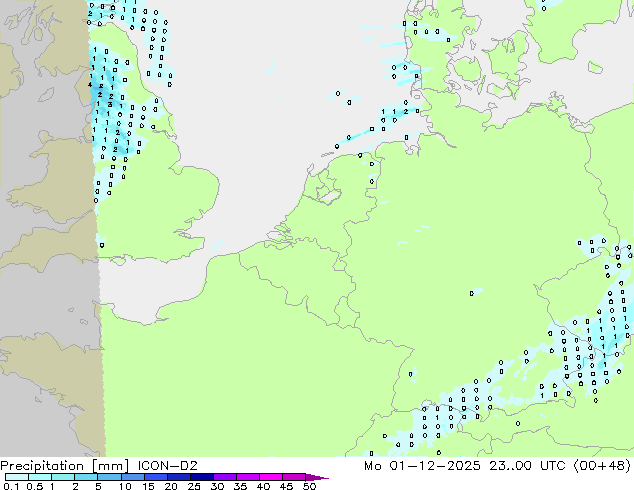The height and width of the screenshot is (490, 634).
Task: Click the legend label '0.1'
Action: 11,486
